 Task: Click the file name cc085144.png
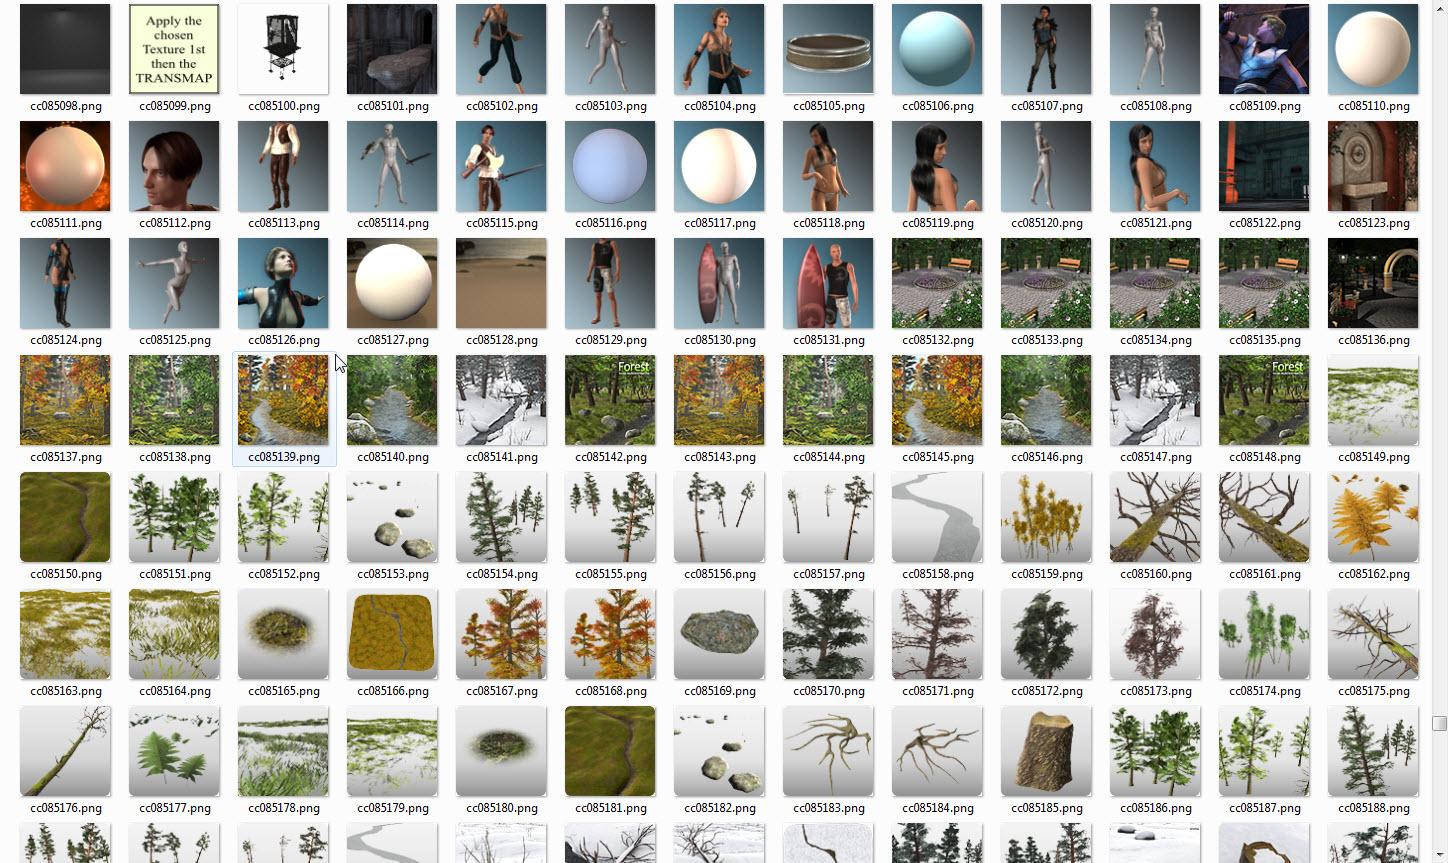click(x=829, y=457)
